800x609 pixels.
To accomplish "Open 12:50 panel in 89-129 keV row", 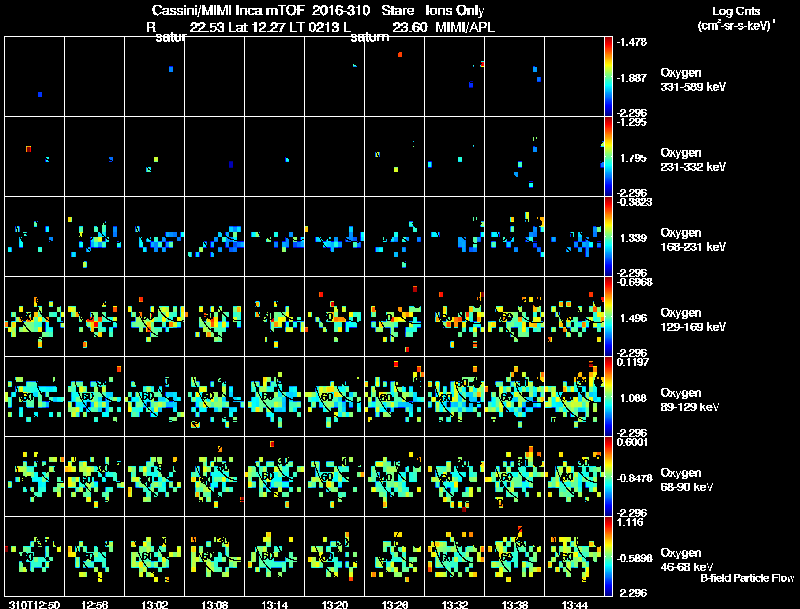I will click(35, 396).
